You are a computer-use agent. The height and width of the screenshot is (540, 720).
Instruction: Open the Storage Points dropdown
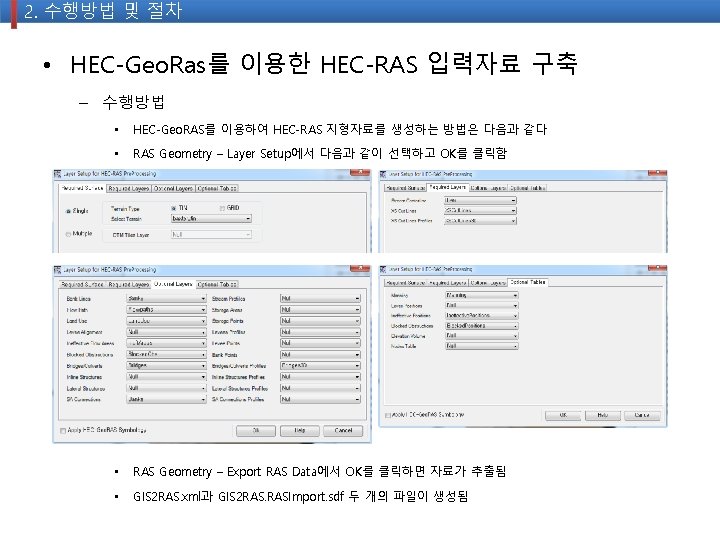[x=320, y=321]
